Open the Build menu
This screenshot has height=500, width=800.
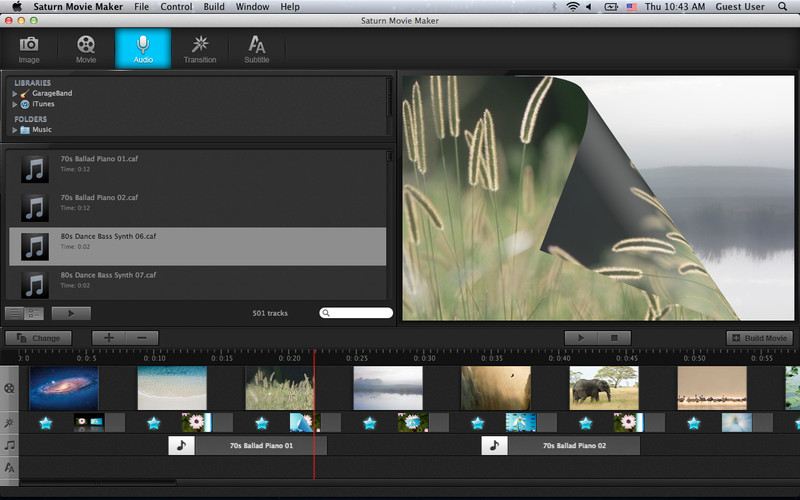214,7
